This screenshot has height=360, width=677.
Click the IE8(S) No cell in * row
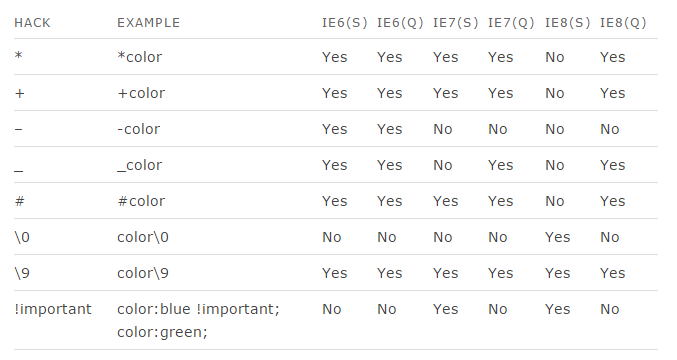tap(554, 57)
